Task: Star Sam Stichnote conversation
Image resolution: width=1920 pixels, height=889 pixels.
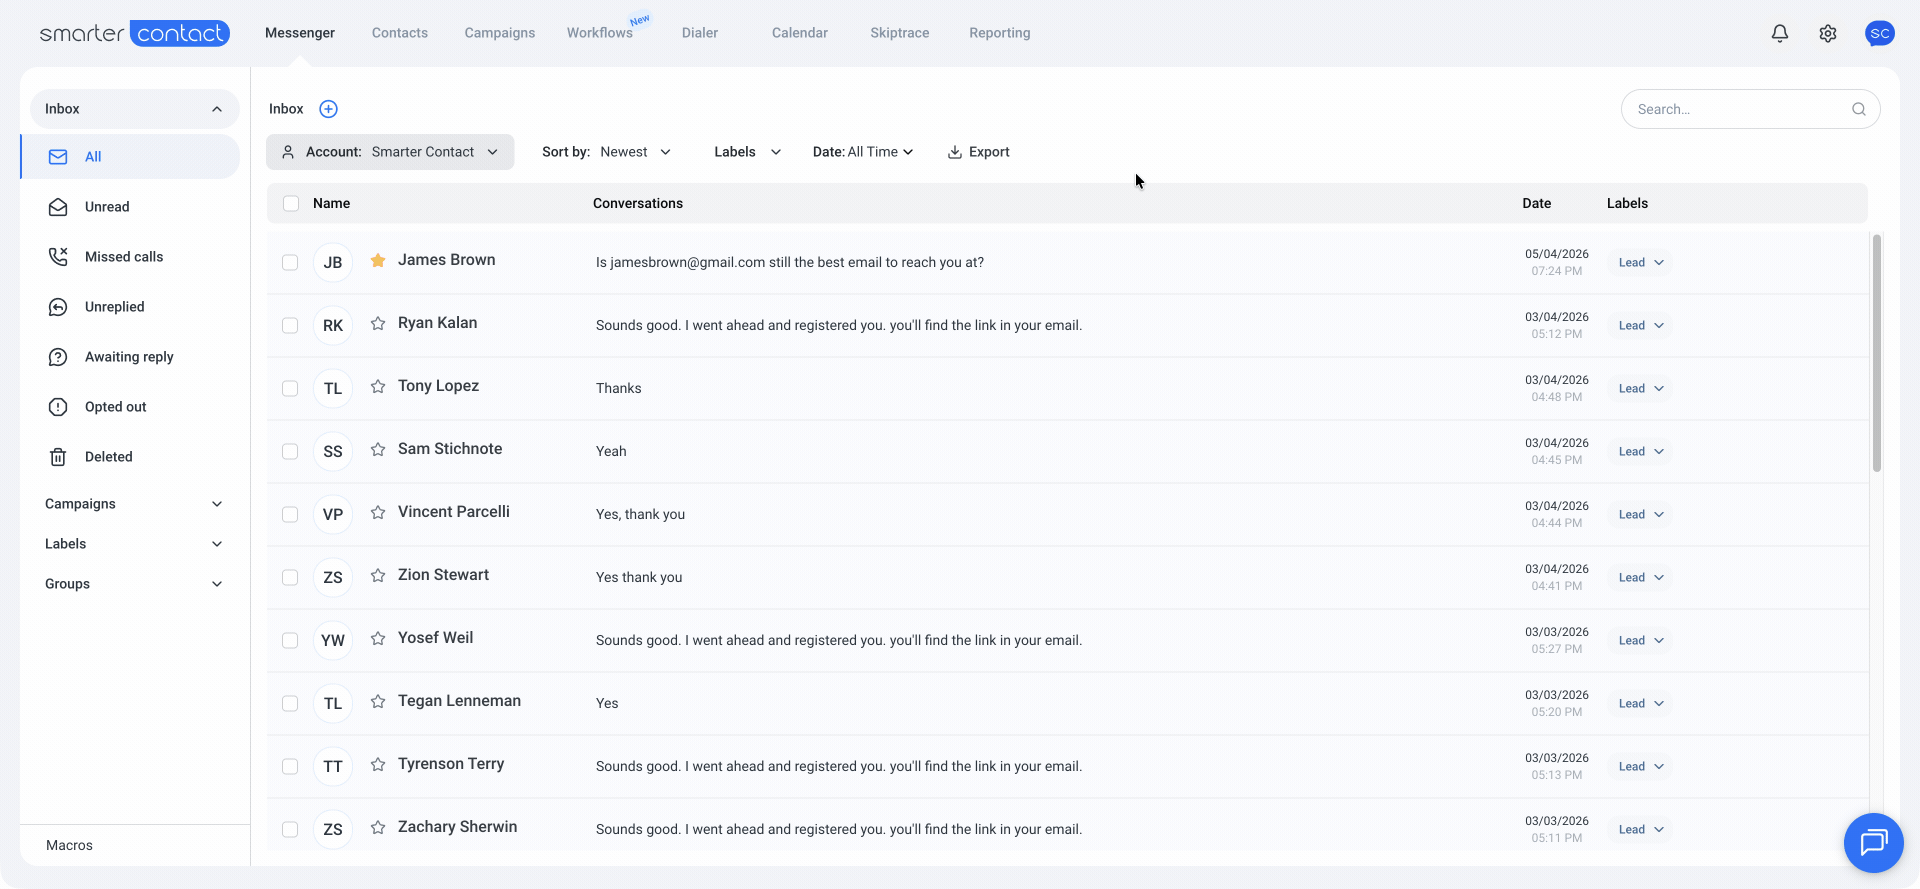Action: click(x=378, y=450)
